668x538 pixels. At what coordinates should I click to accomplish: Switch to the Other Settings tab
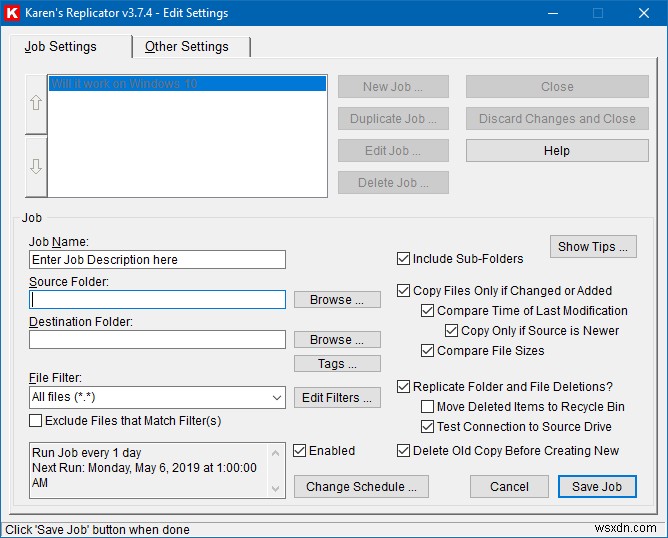(x=187, y=47)
